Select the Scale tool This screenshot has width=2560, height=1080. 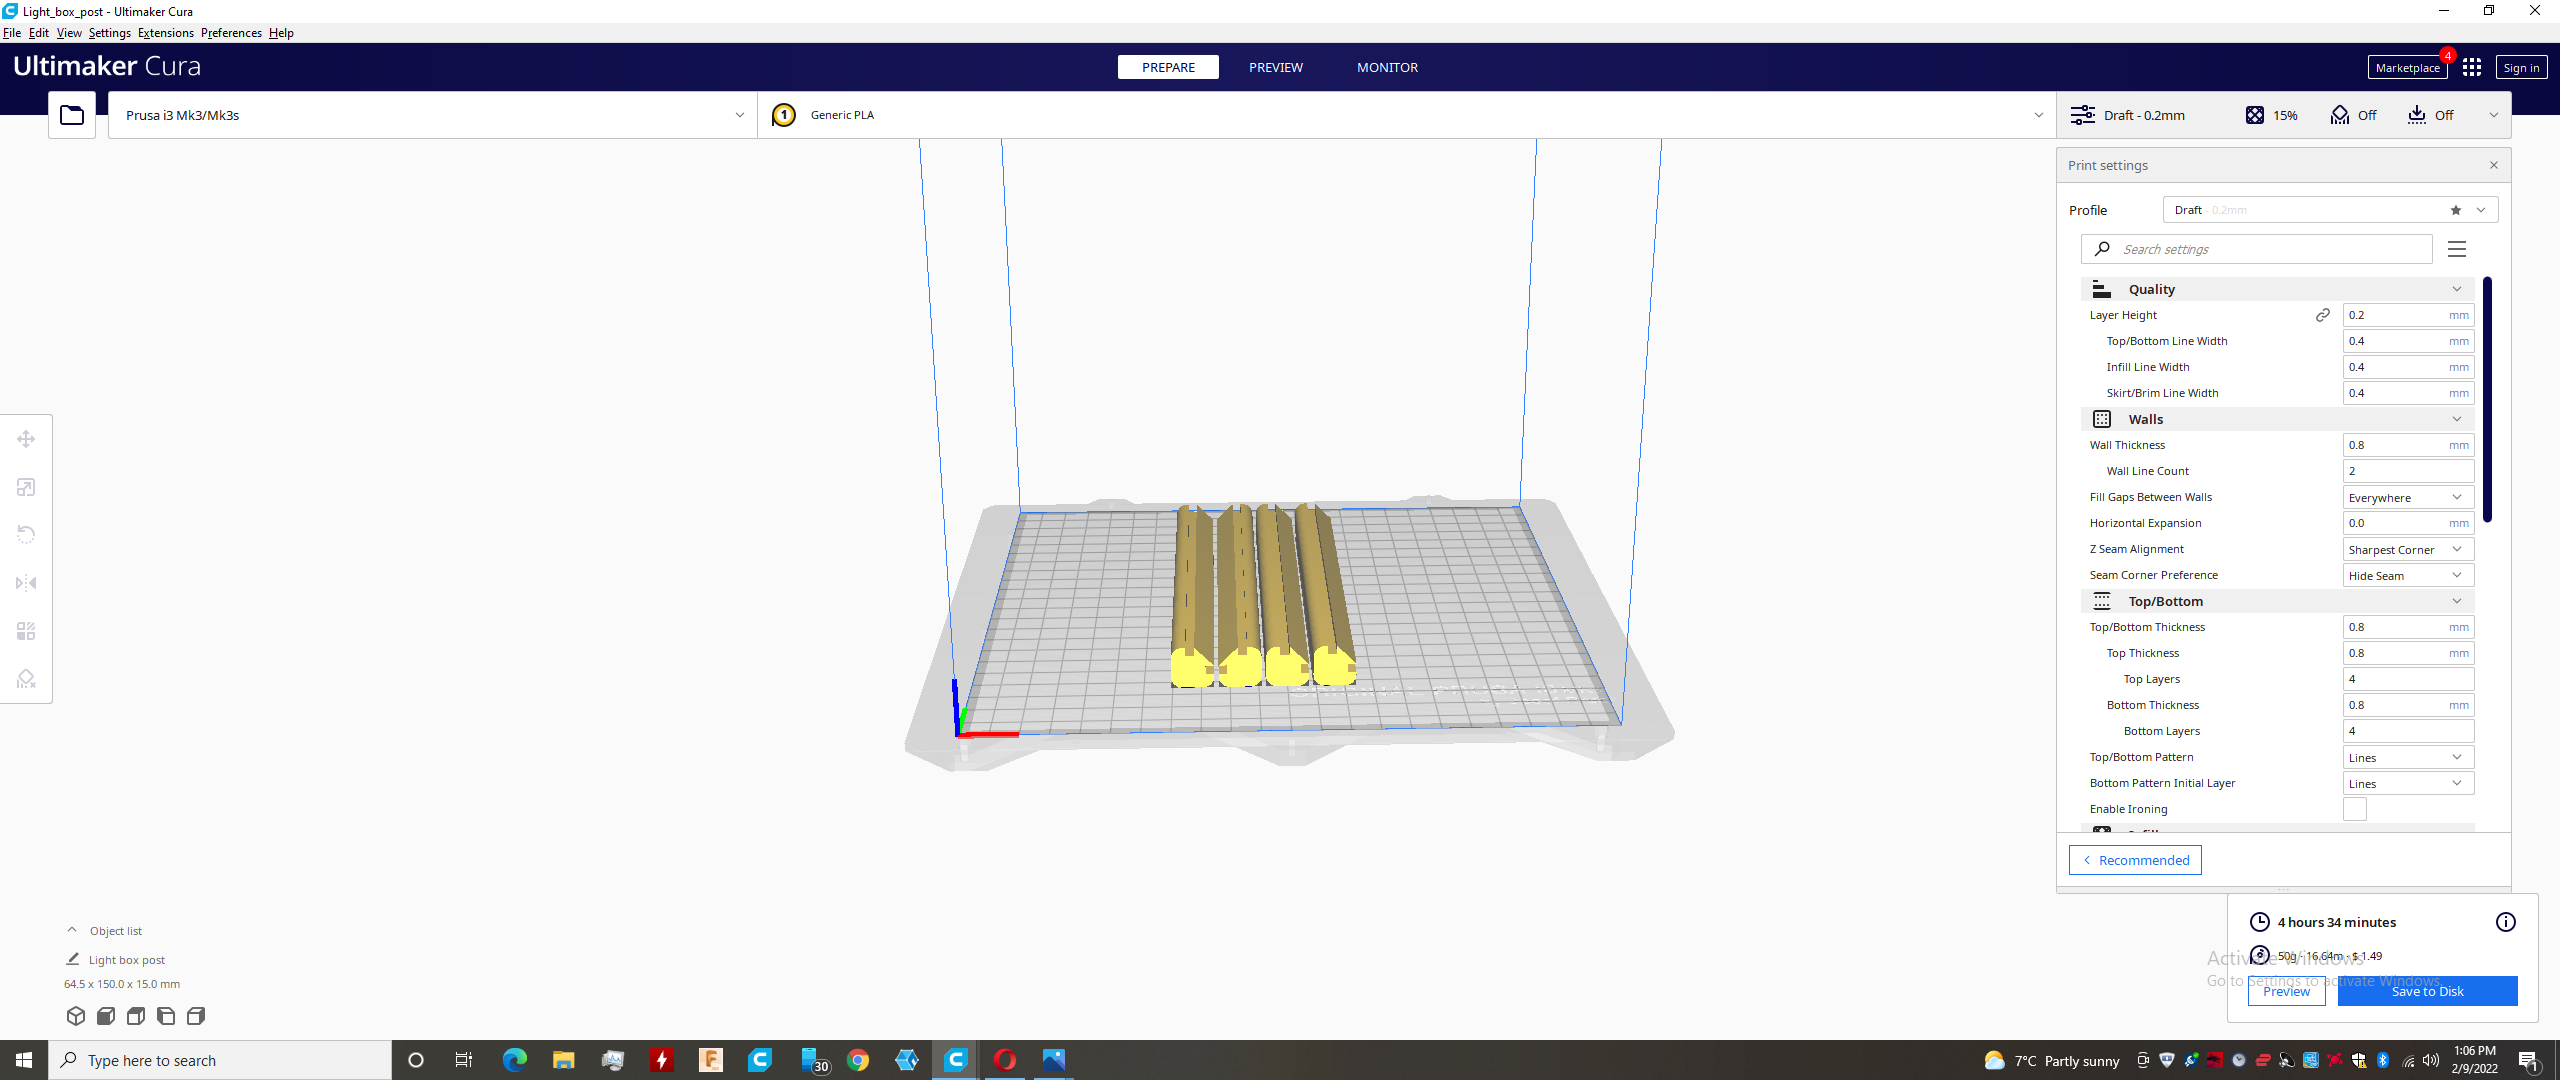(x=25, y=486)
